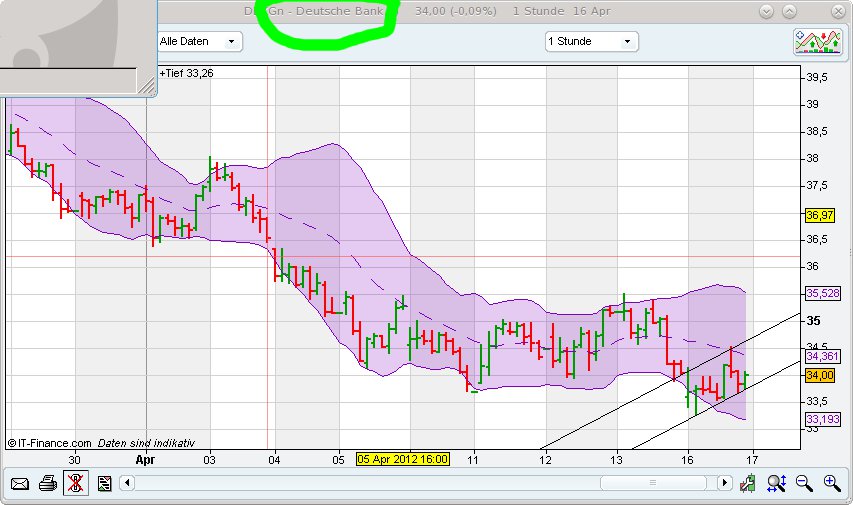Click the IT-Finance.com copyright text
This screenshot has width=853, height=505.
click(49, 443)
